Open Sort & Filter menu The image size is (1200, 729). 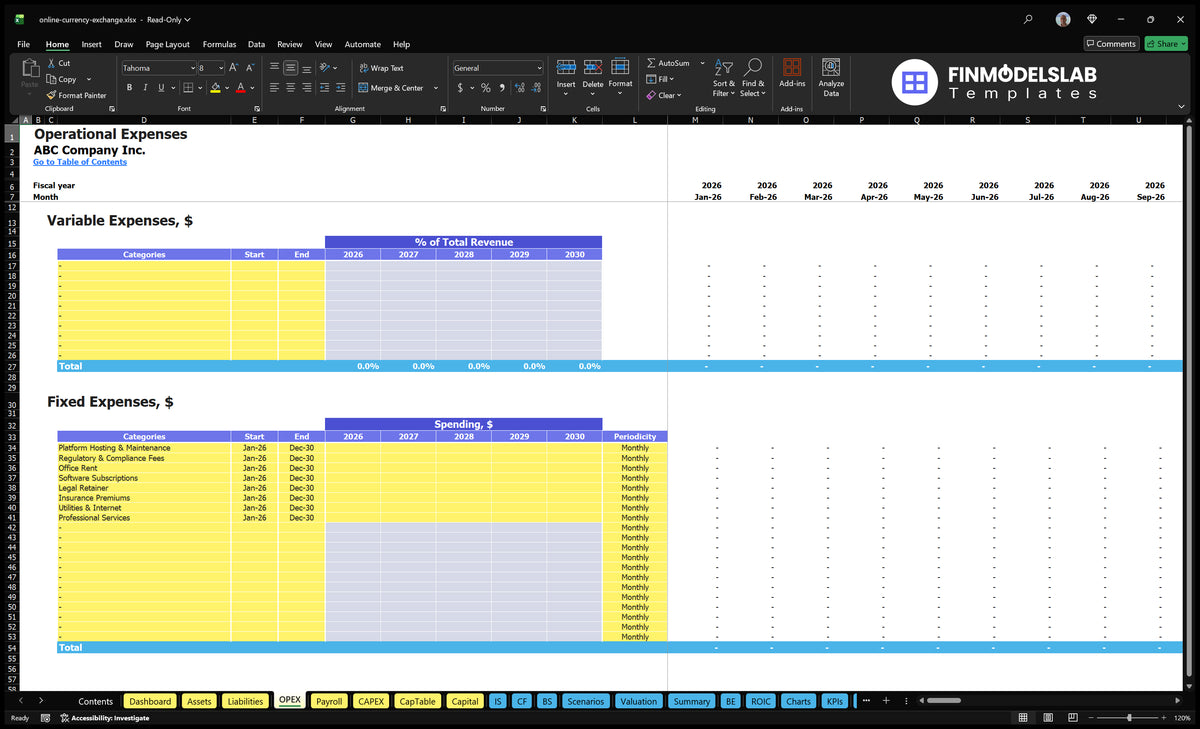724,77
